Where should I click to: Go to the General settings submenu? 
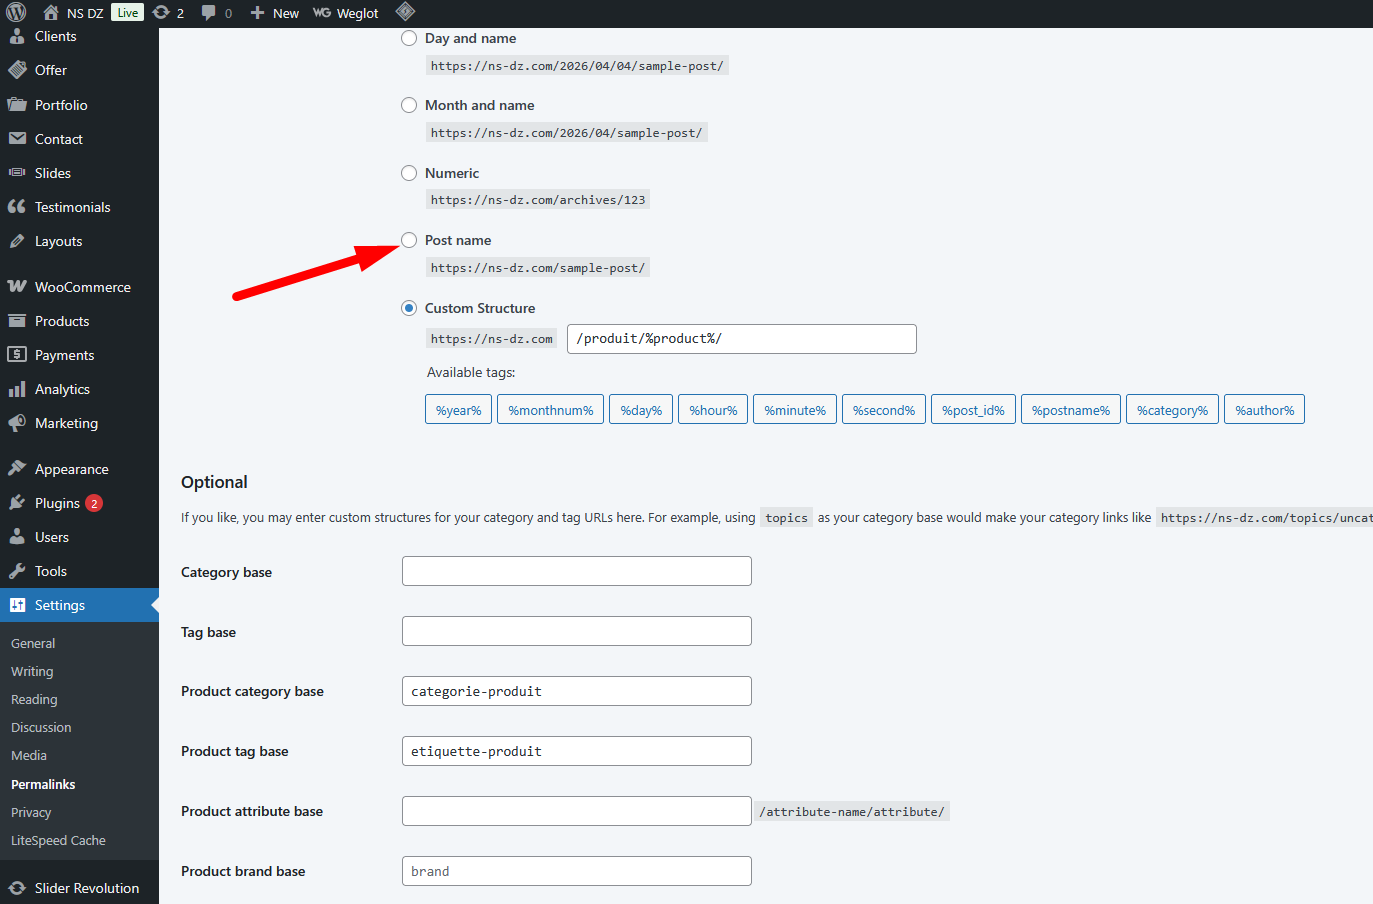click(x=33, y=644)
